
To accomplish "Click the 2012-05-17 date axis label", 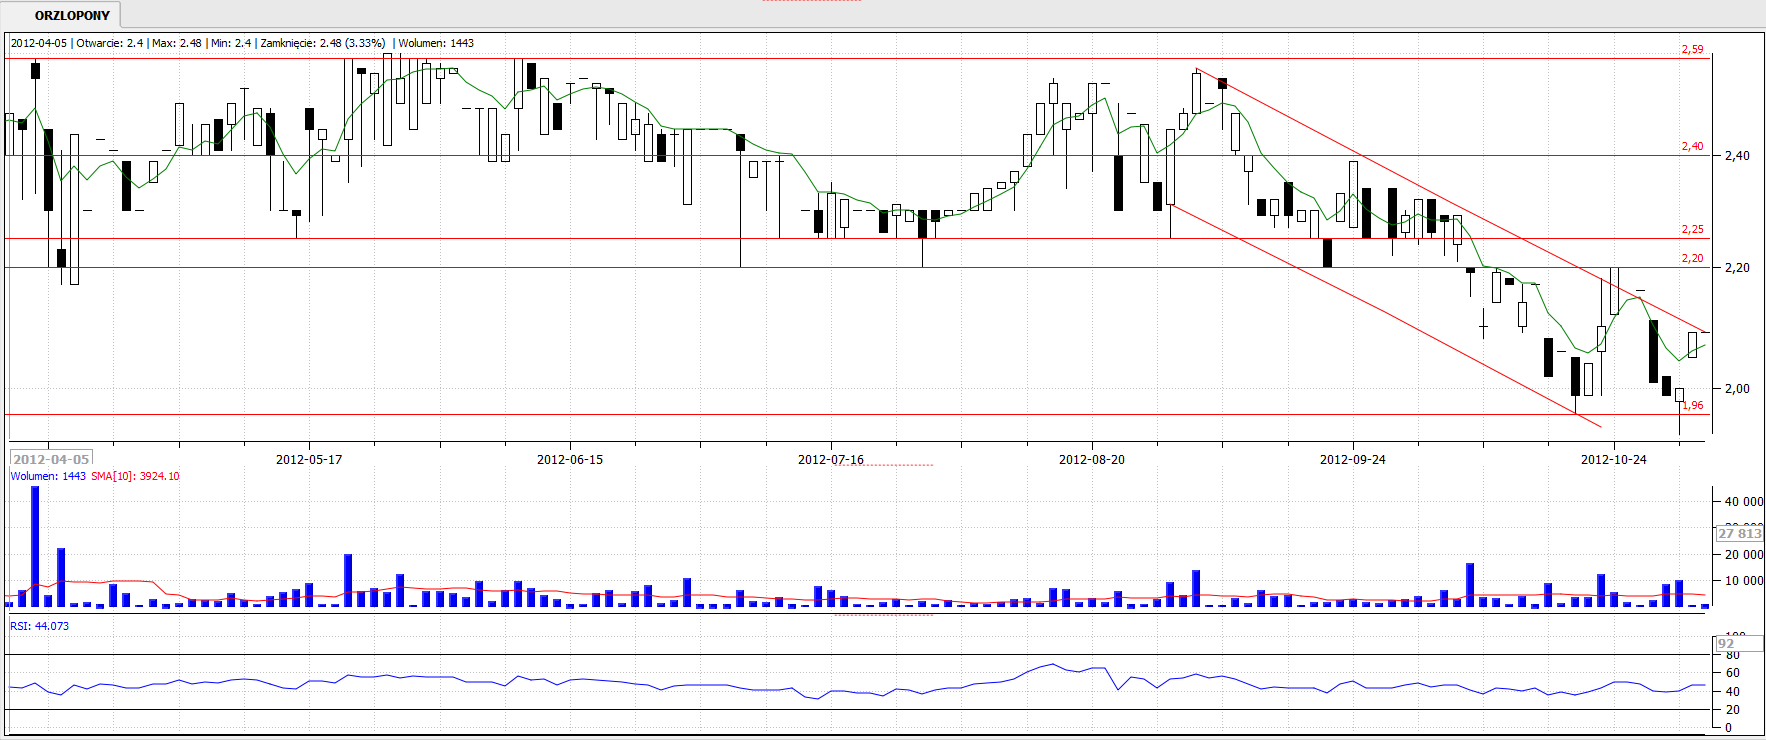I will (x=309, y=460).
